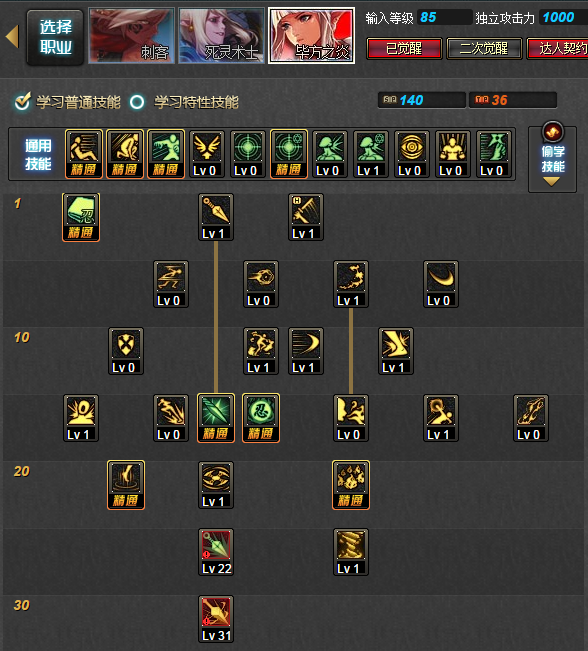Click the red kunai strike skill Lv 31
Image resolution: width=588 pixels, height=651 pixels.
tap(216, 619)
